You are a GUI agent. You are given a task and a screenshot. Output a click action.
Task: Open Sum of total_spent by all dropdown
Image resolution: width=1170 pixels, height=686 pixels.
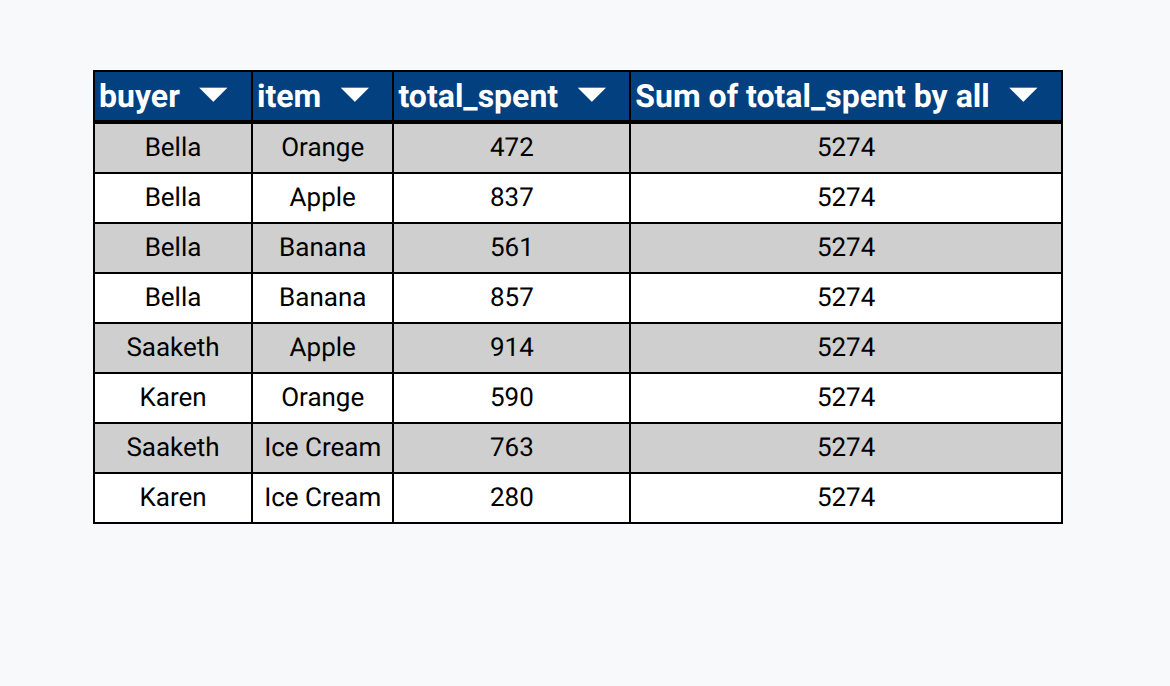pos(1023,95)
